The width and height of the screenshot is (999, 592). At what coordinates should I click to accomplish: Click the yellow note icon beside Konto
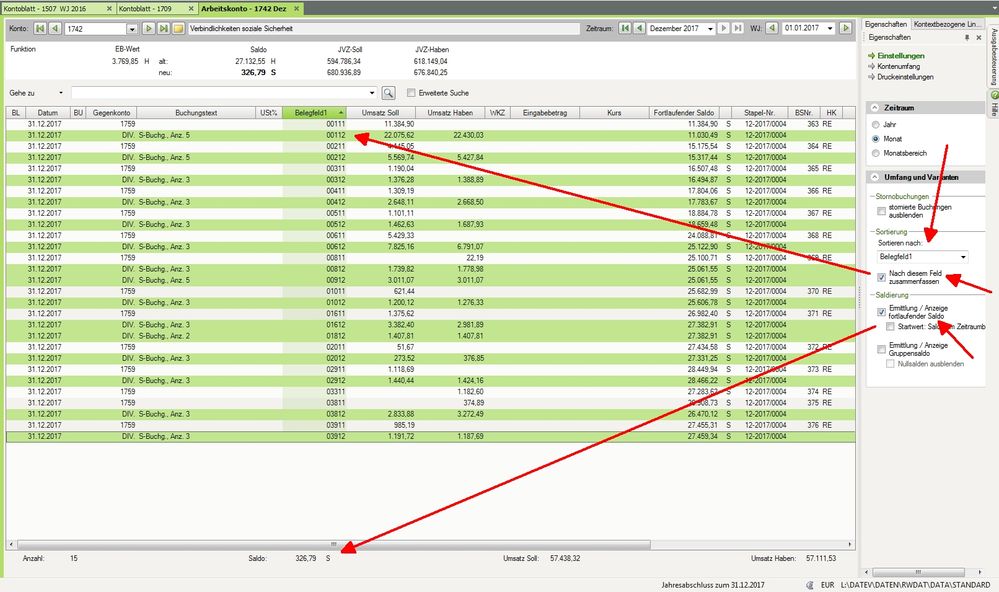[178, 29]
